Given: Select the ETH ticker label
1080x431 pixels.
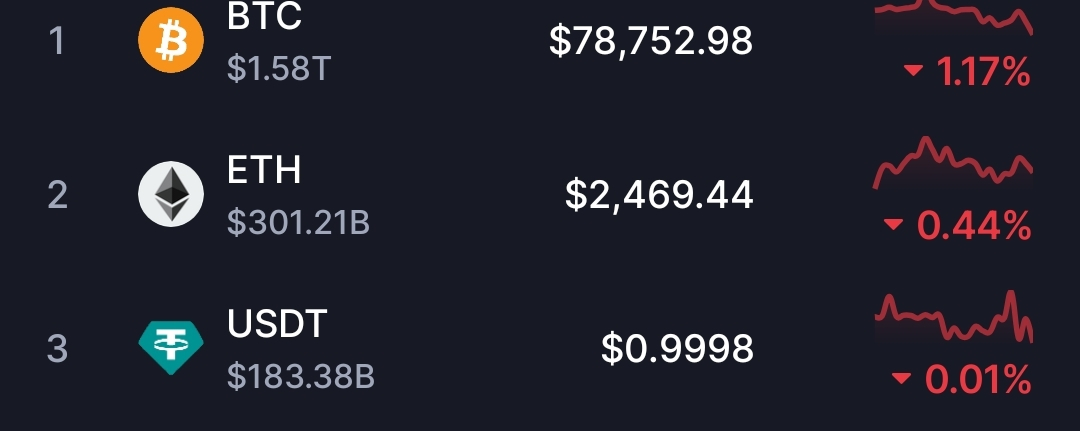Looking at the screenshot, I should (x=264, y=170).
